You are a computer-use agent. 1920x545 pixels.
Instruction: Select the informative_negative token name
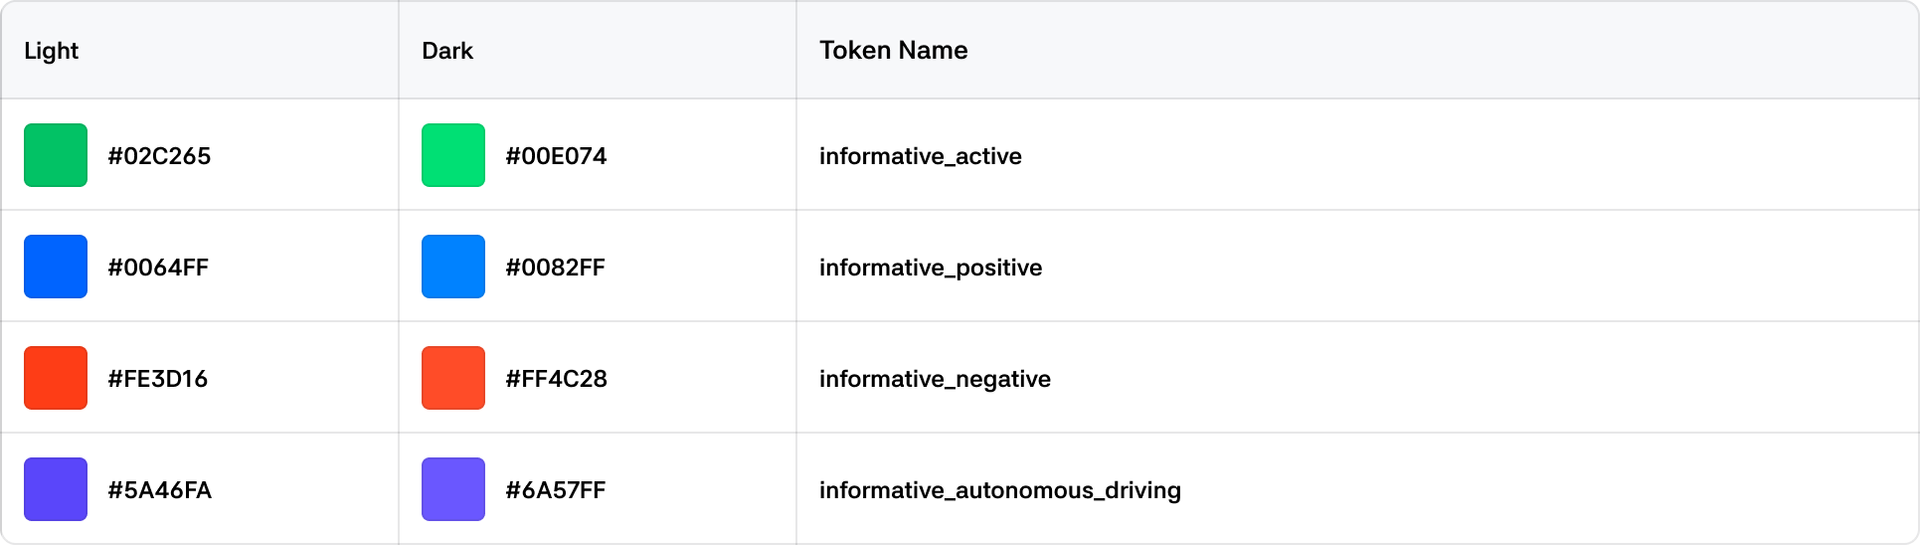tap(934, 379)
